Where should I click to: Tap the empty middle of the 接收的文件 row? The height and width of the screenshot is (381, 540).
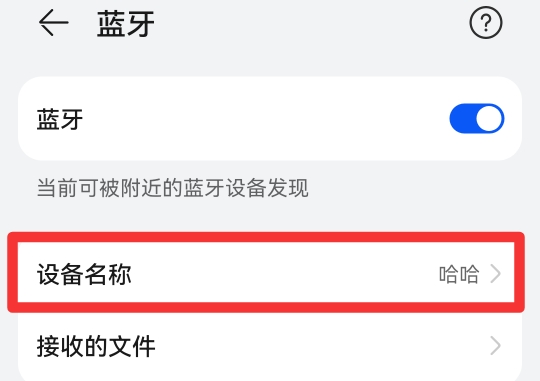[320, 346]
